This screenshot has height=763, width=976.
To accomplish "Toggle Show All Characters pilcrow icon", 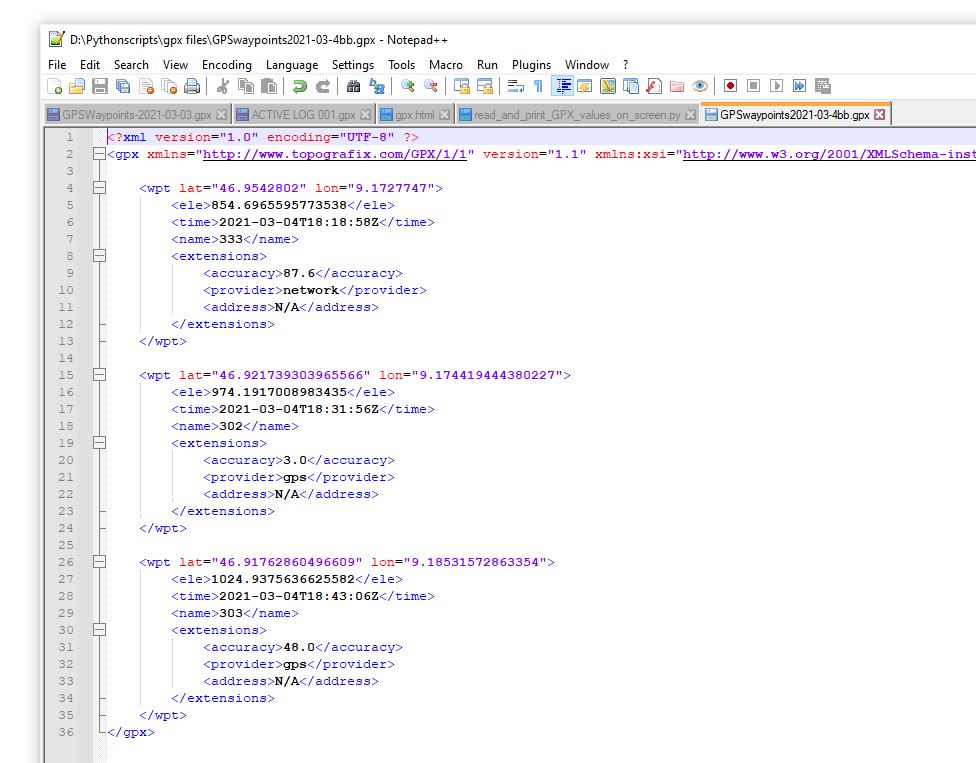I will pos(538,87).
